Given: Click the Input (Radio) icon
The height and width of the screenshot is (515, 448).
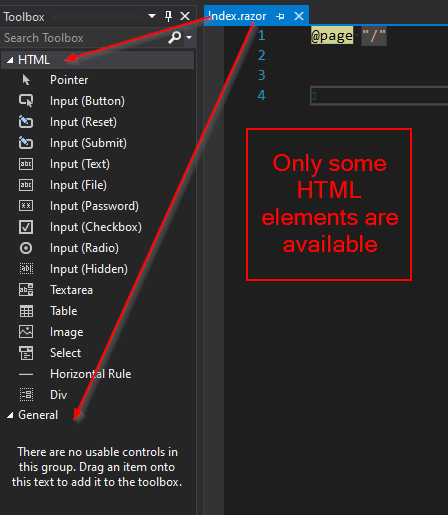Looking at the screenshot, I should coord(26,248).
